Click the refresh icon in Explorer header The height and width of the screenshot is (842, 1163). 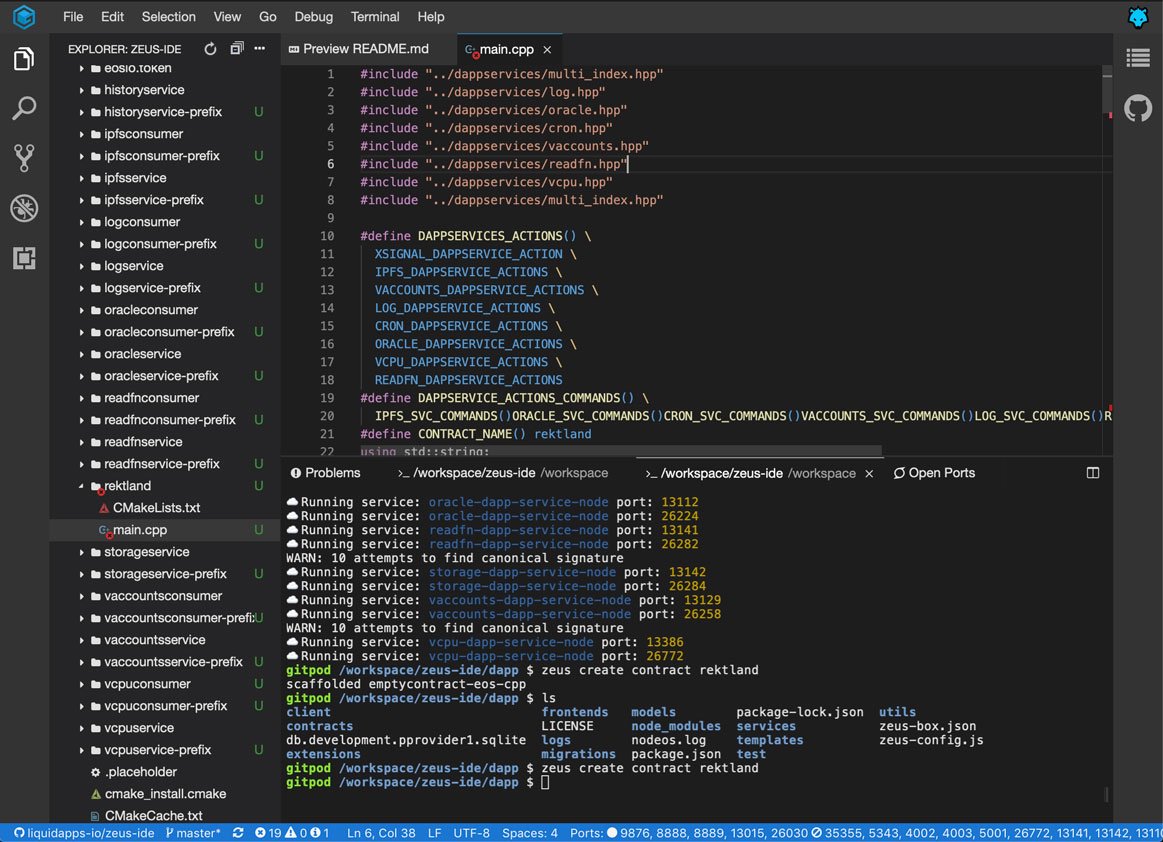tap(210, 49)
